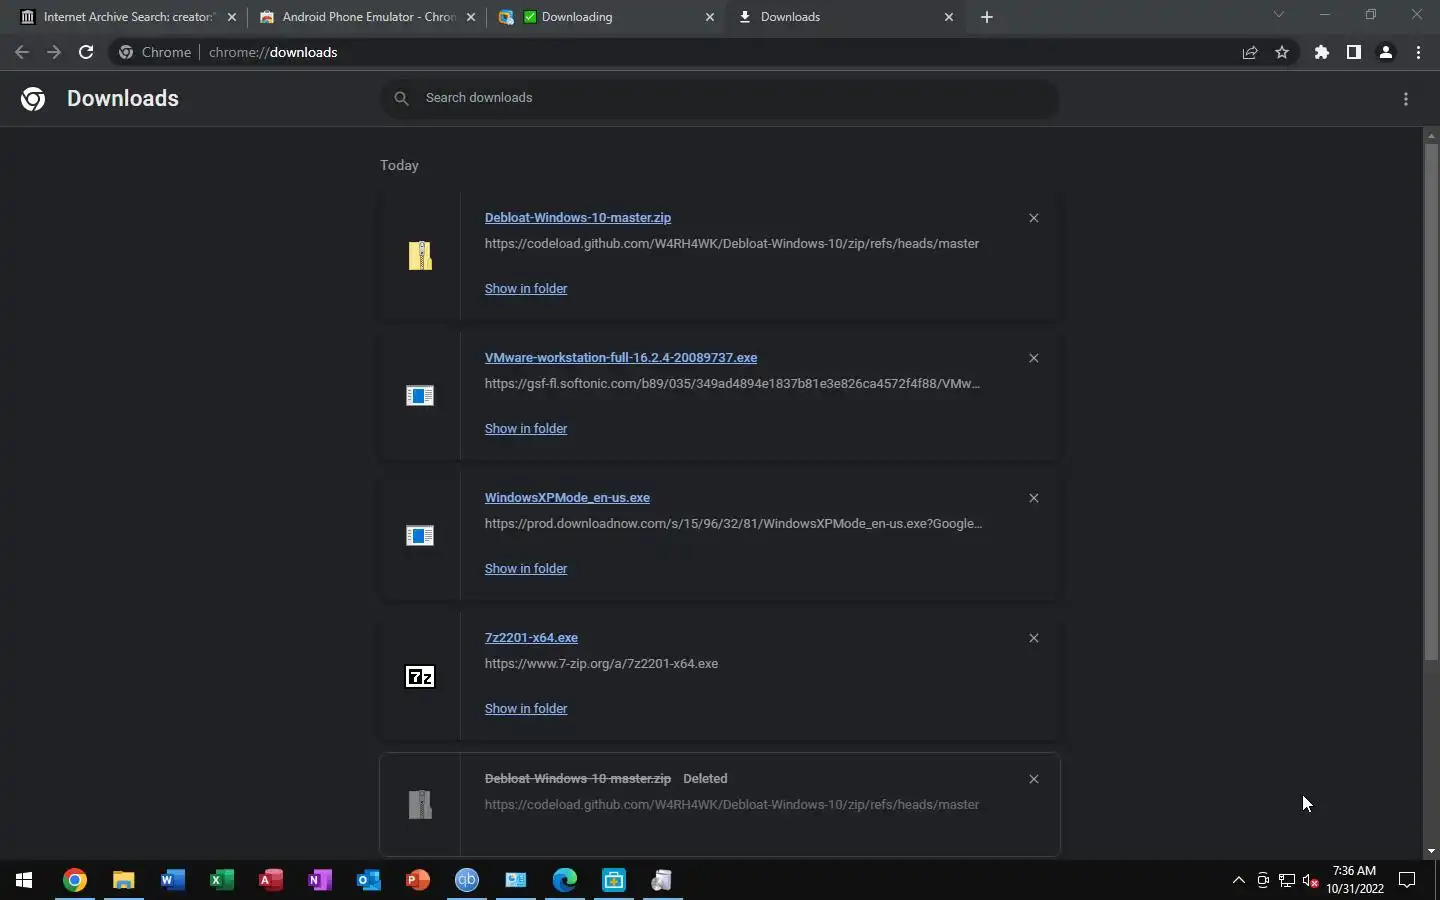Focus the Search downloads field
The image size is (1440, 900).
[x=720, y=98]
